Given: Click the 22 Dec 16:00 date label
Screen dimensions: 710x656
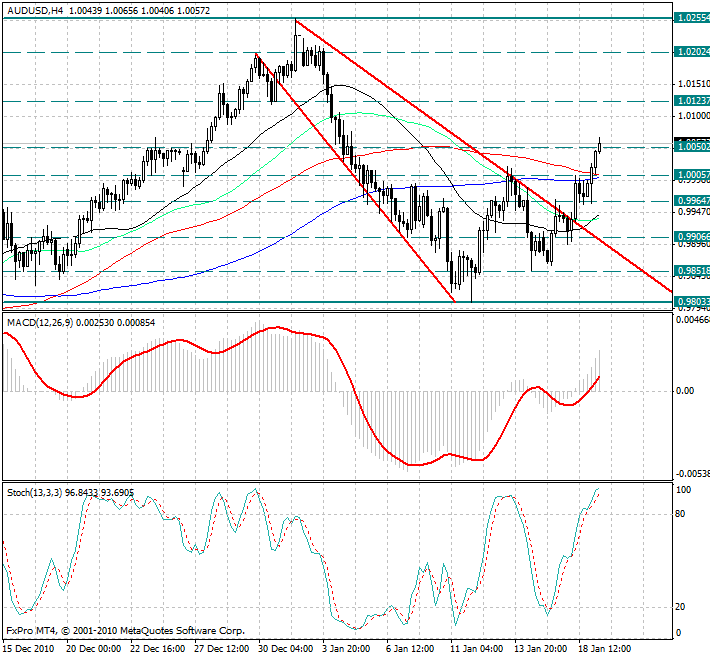Looking at the screenshot, I should pyautogui.click(x=158, y=649).
